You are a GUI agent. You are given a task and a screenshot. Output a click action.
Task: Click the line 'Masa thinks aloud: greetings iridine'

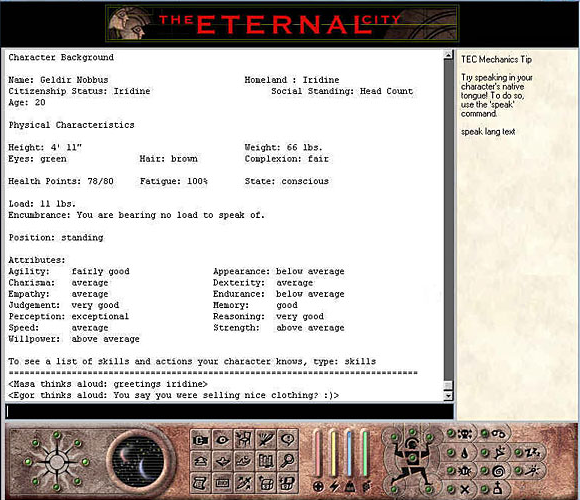pyautogui.click(x=108, y=384)
